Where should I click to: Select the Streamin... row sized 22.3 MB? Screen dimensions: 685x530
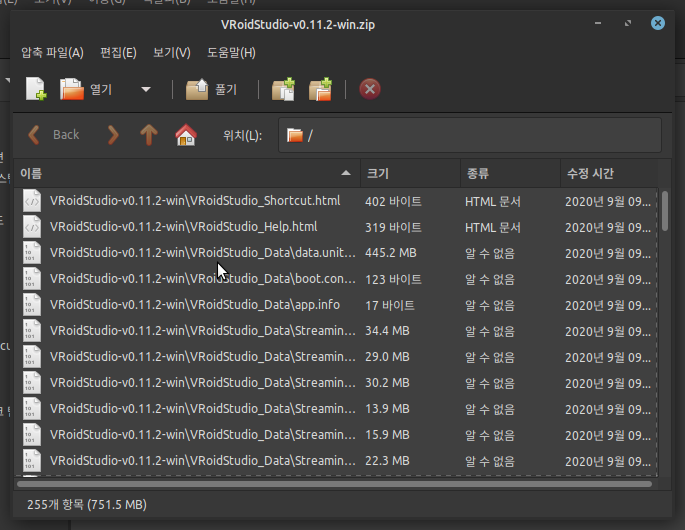pos(336,461)
